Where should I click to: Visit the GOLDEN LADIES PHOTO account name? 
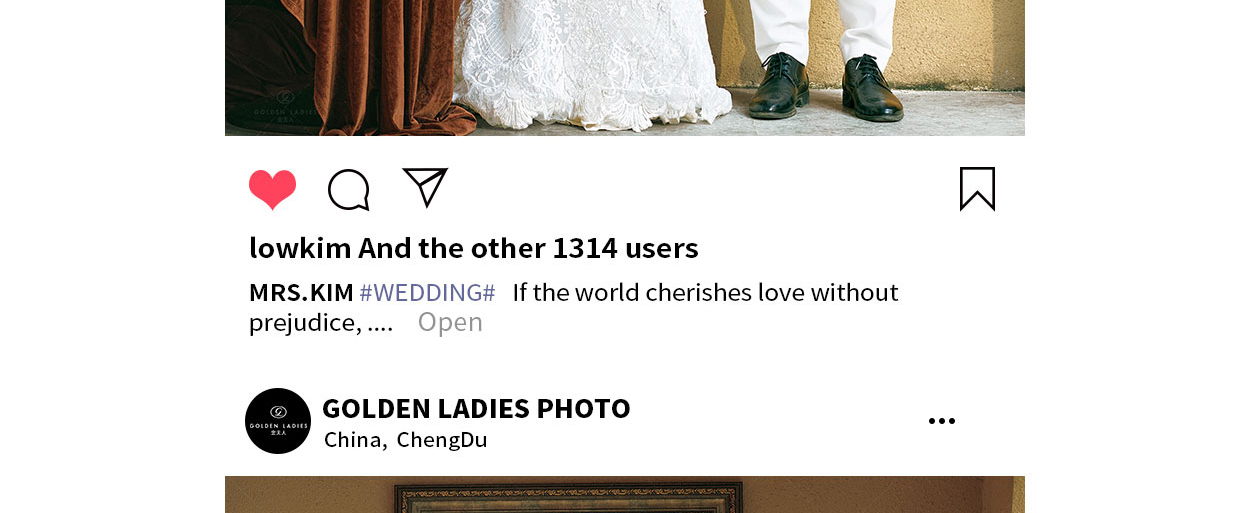(x=476, y=408)
